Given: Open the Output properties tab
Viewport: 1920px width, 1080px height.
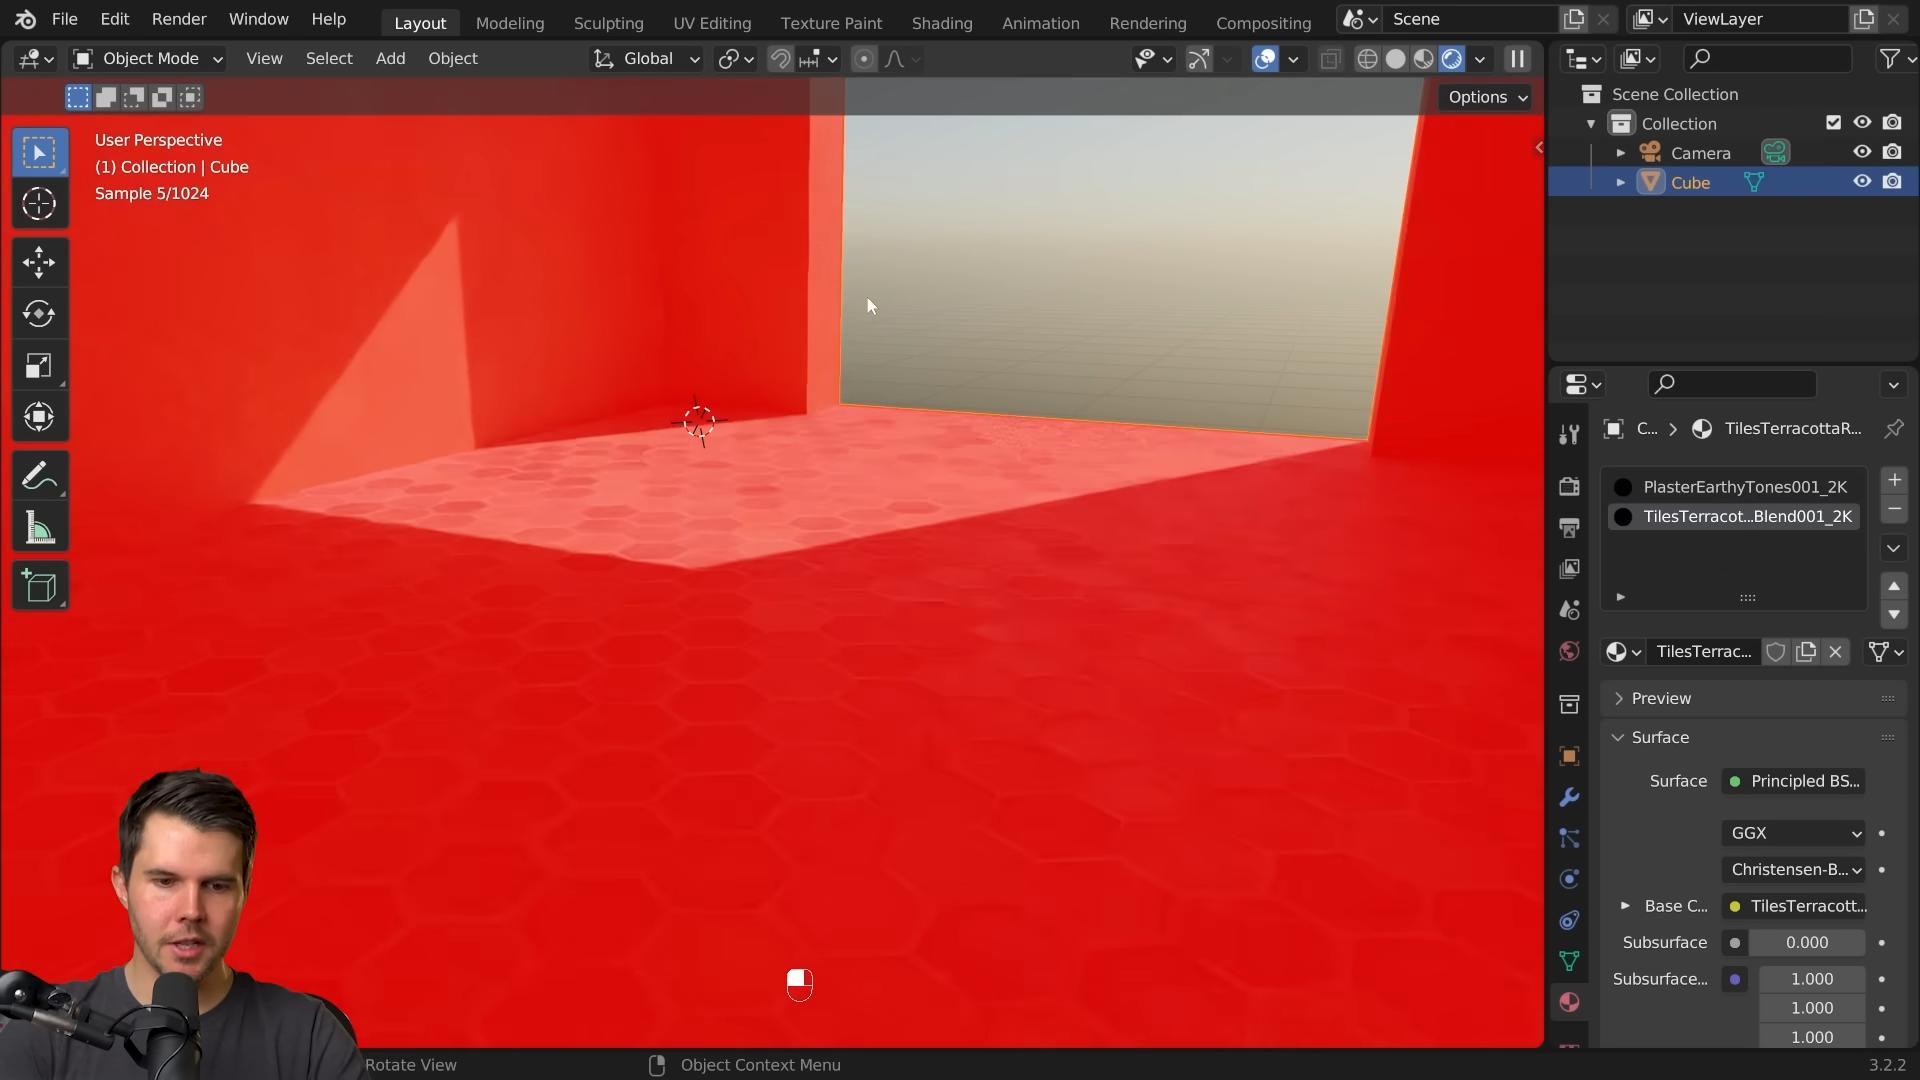Looking at the screenshot, I should 1569,527.
